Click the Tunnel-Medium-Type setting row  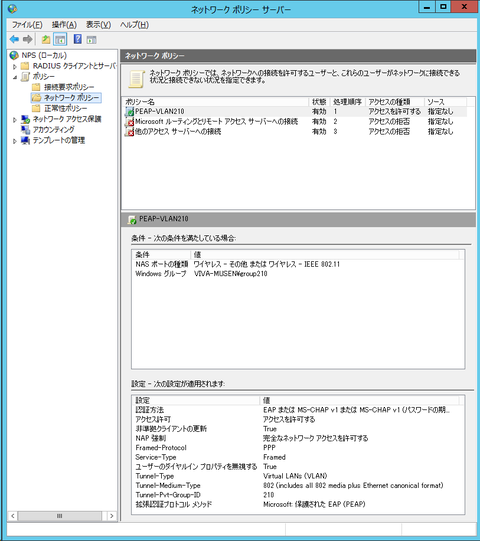coord(298,485)
